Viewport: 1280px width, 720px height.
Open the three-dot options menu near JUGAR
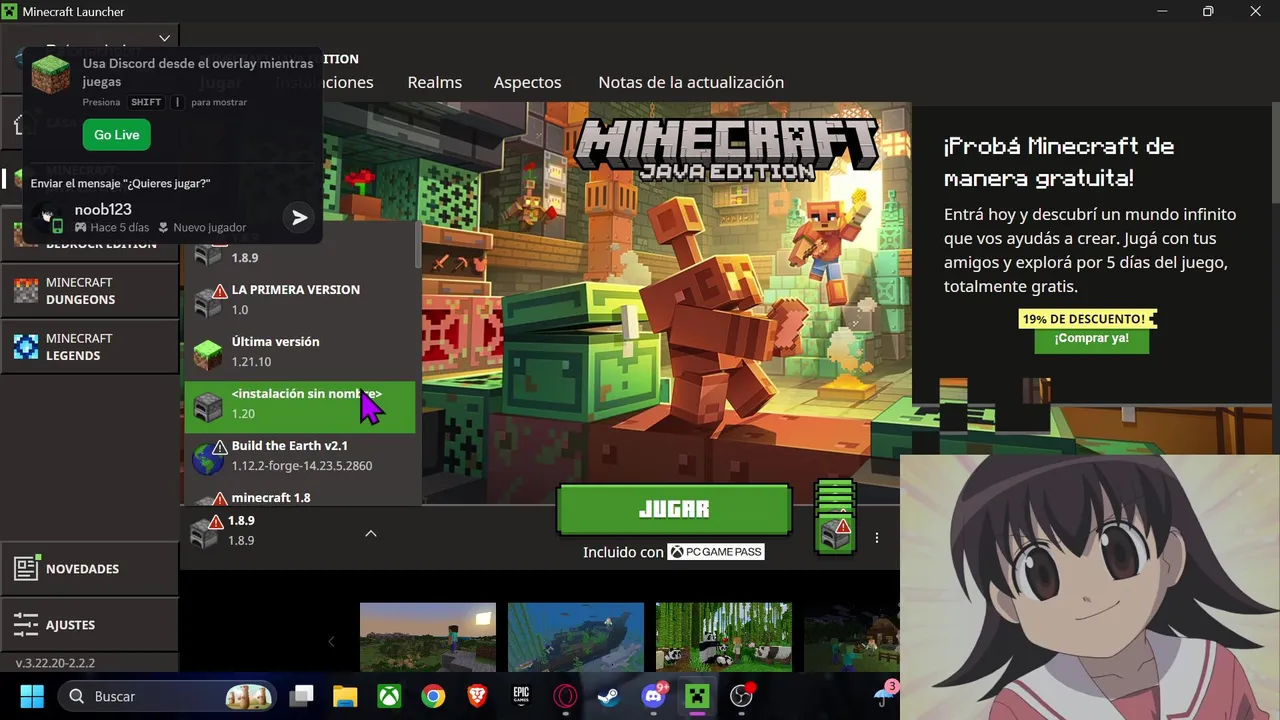click(x=877, y=537)
